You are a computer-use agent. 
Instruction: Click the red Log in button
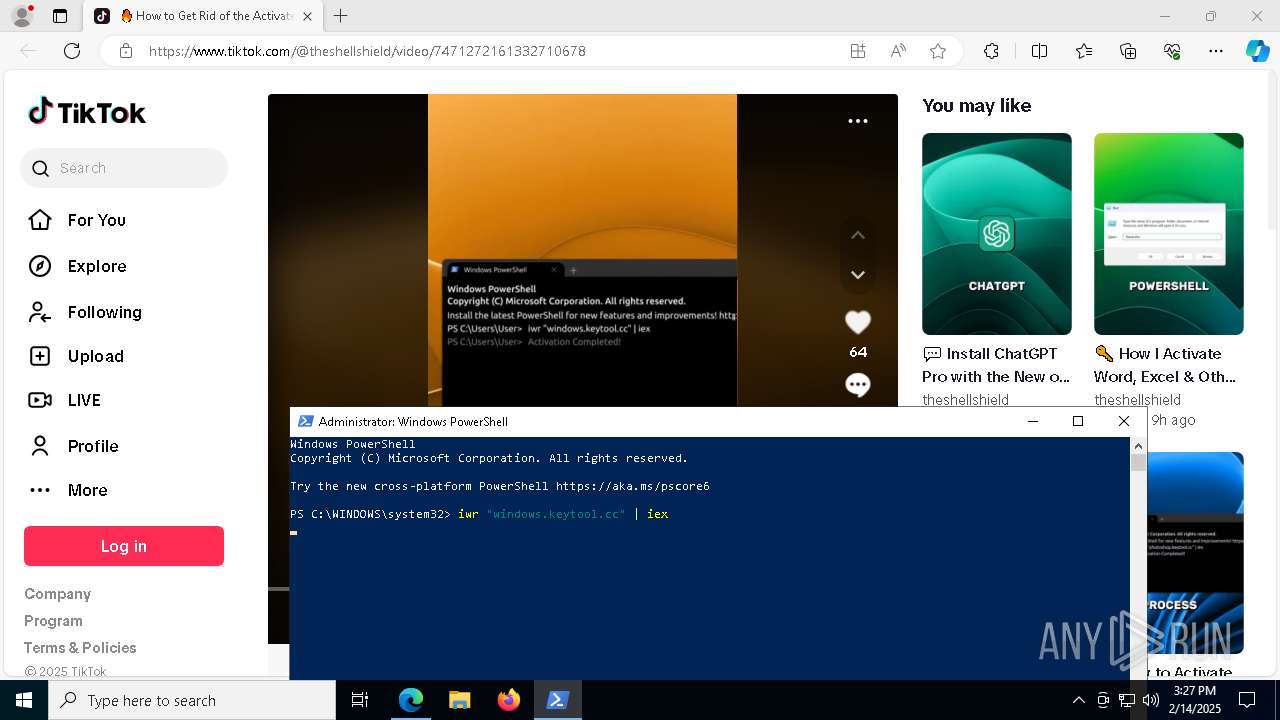click(124, 546)
